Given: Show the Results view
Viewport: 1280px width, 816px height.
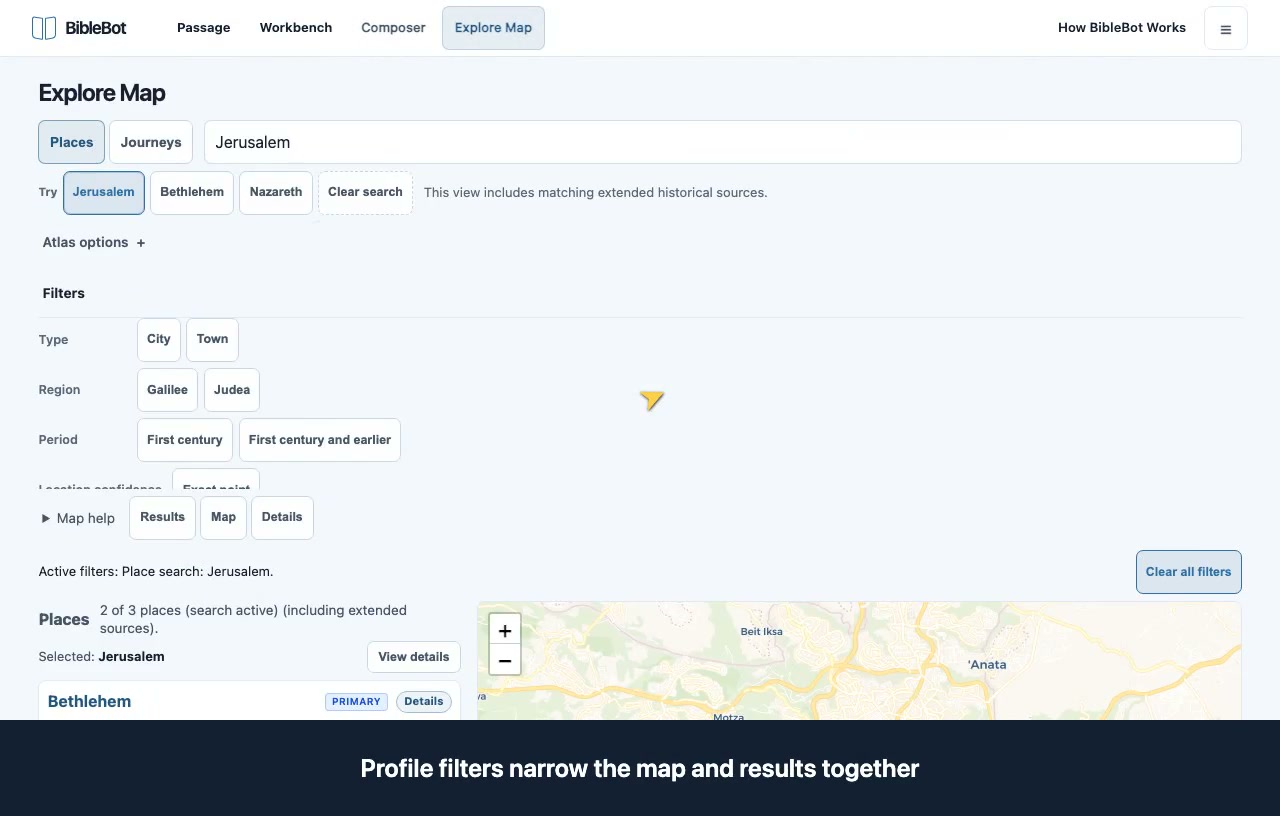Looking at the screenshot, I should tap(163, 517).
